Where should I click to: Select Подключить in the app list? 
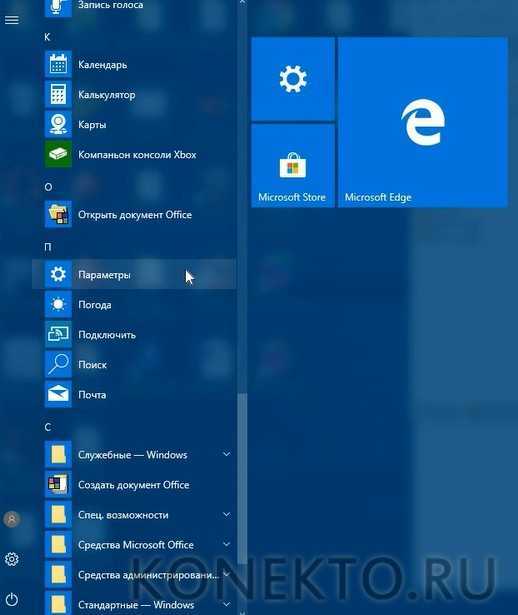pyautogui.click(x=134, y=334)
